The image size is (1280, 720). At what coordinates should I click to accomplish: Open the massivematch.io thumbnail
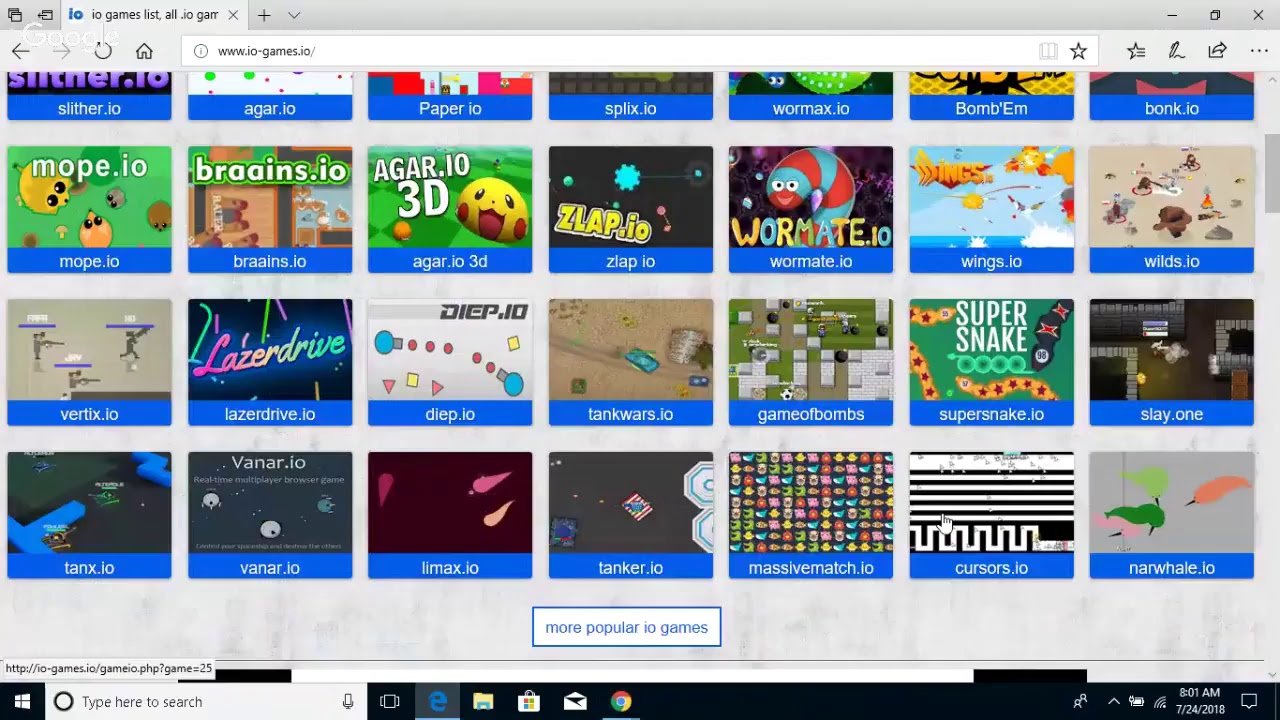pos(811,503)
